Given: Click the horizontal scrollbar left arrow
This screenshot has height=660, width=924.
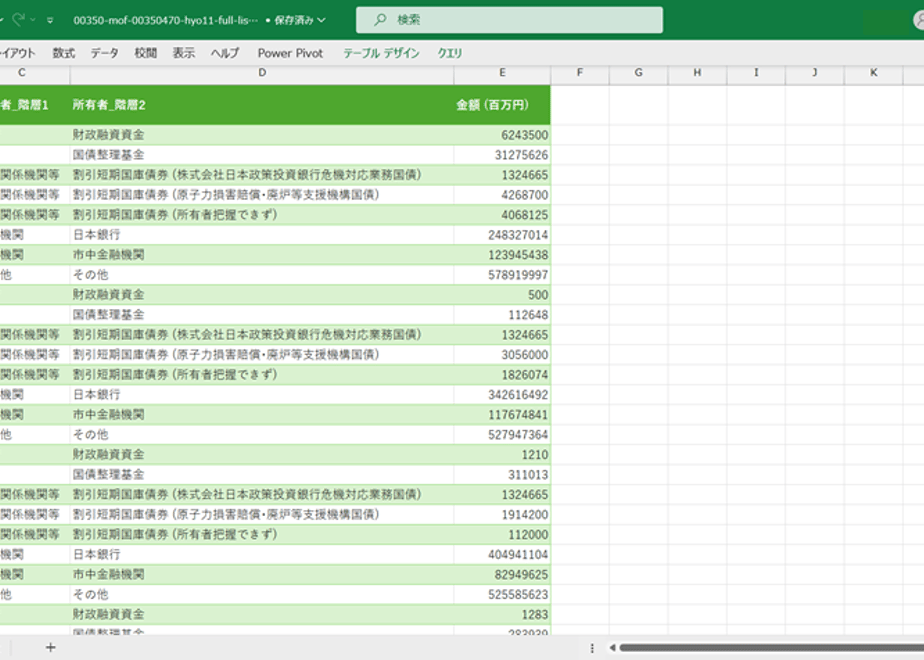Looking at the screenshot, I should [612, 648].
